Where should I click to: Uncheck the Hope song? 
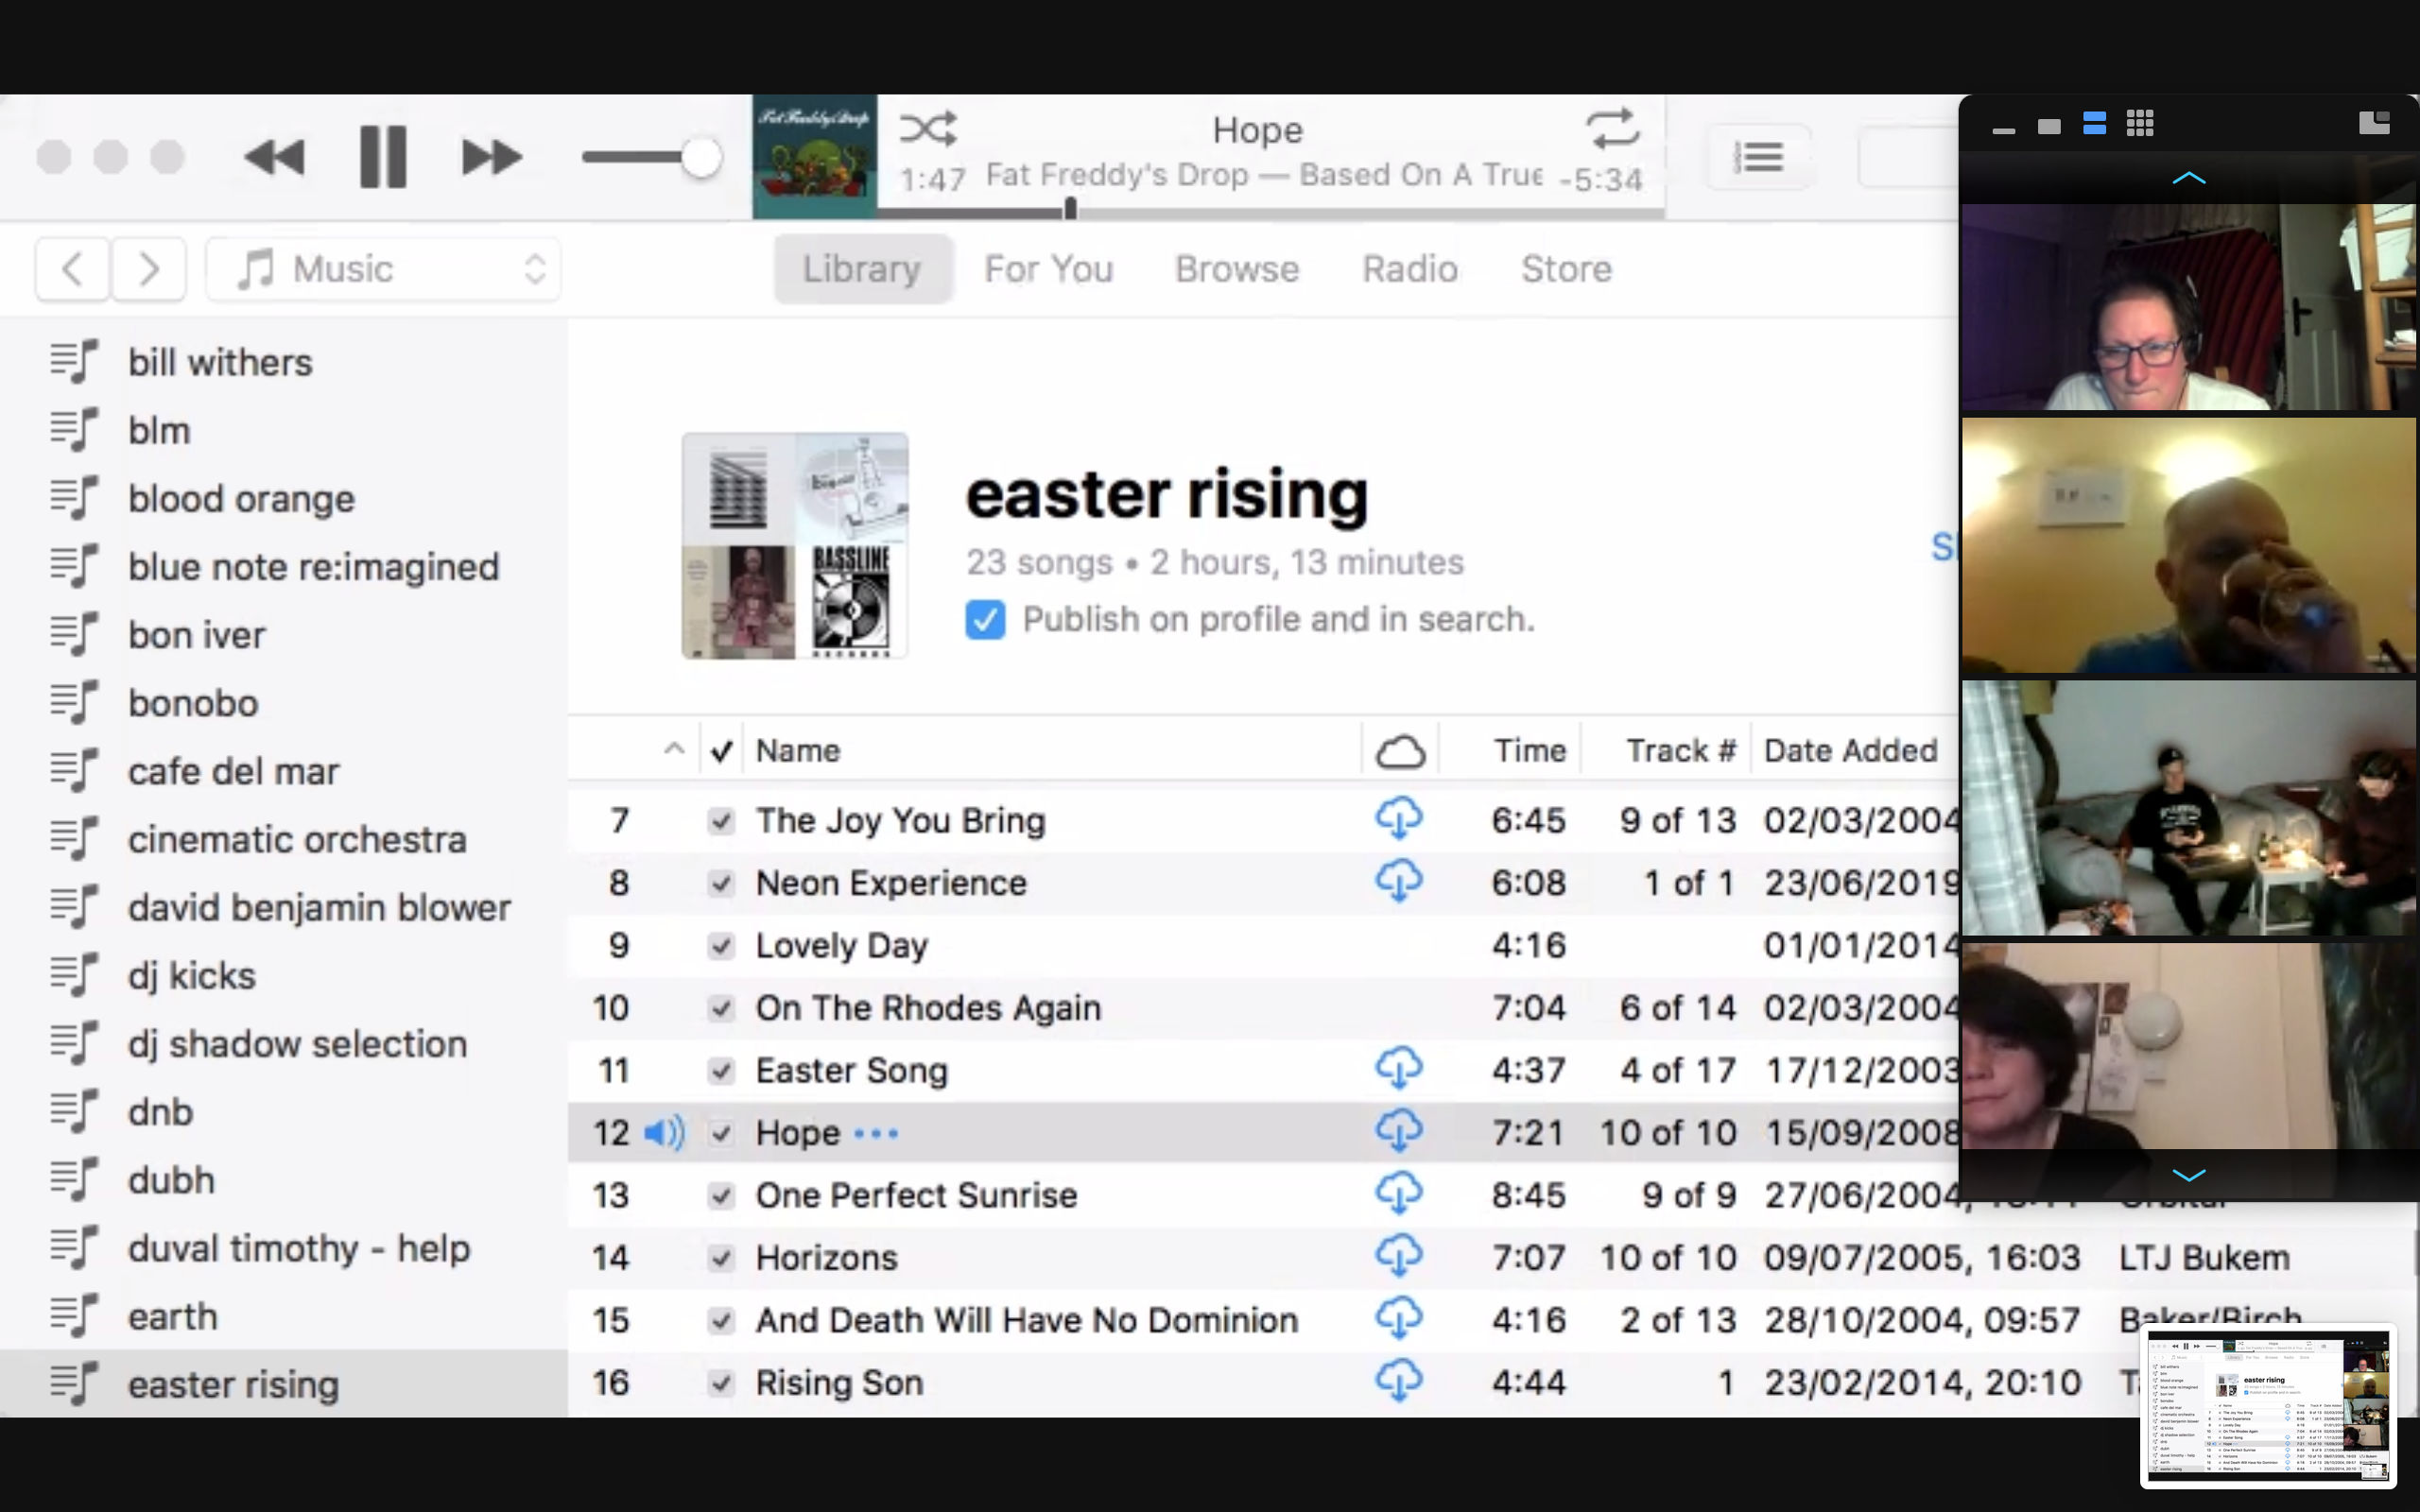720,1133
